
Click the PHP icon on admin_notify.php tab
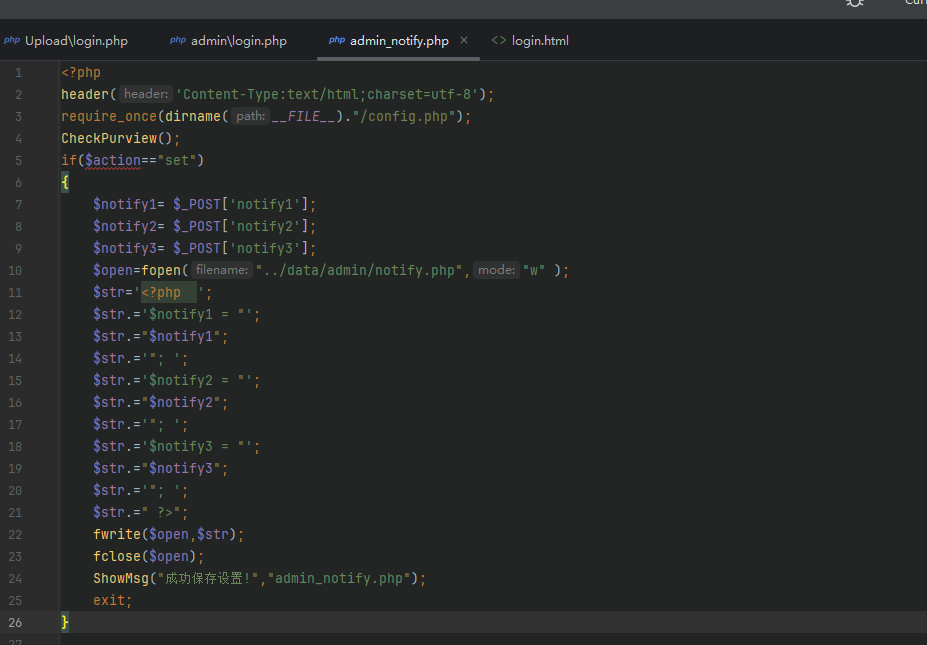tap(337, 41)
